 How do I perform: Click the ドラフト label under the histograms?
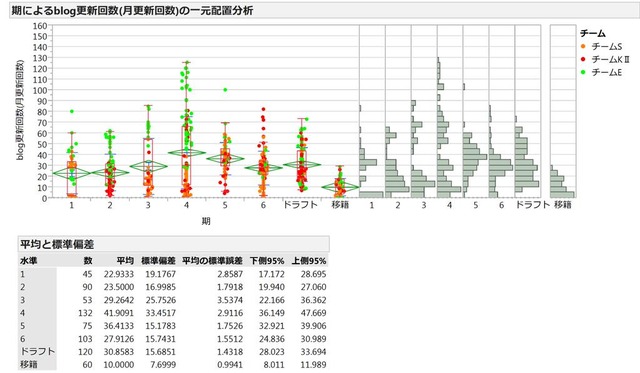[533, 205]
